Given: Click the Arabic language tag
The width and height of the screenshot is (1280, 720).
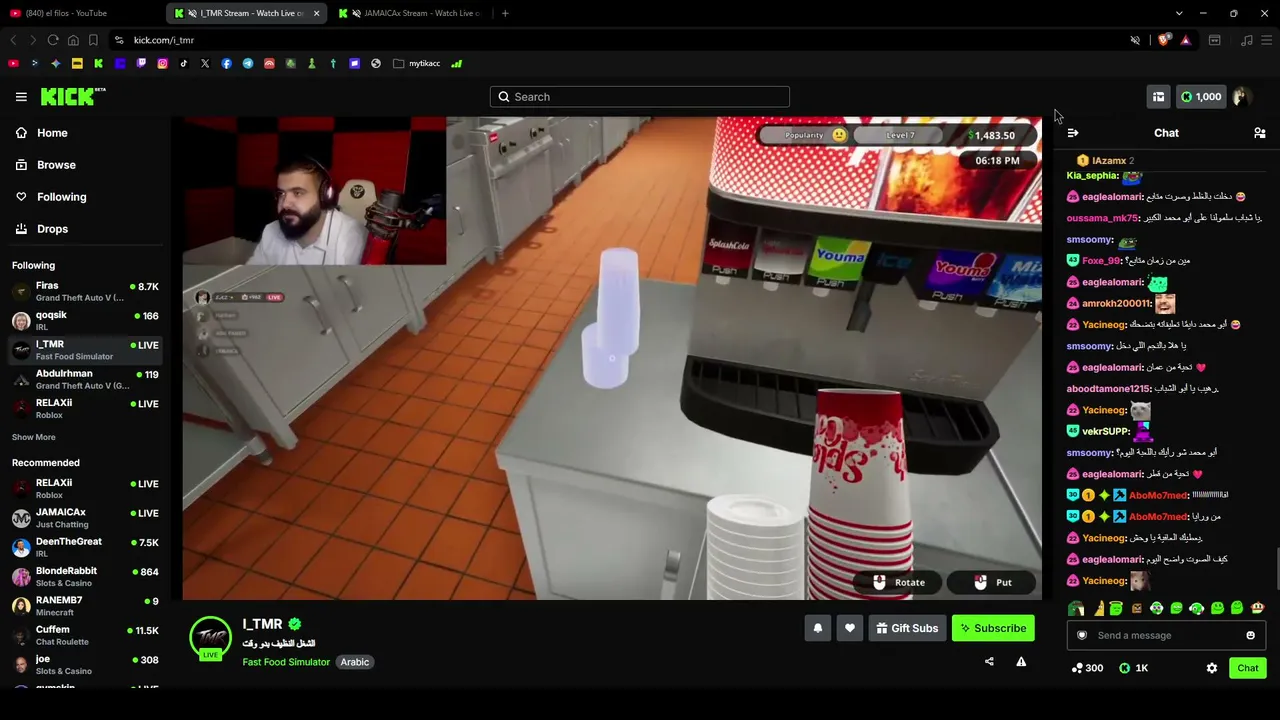Looking at the screenshot, I should pos(355,662).
